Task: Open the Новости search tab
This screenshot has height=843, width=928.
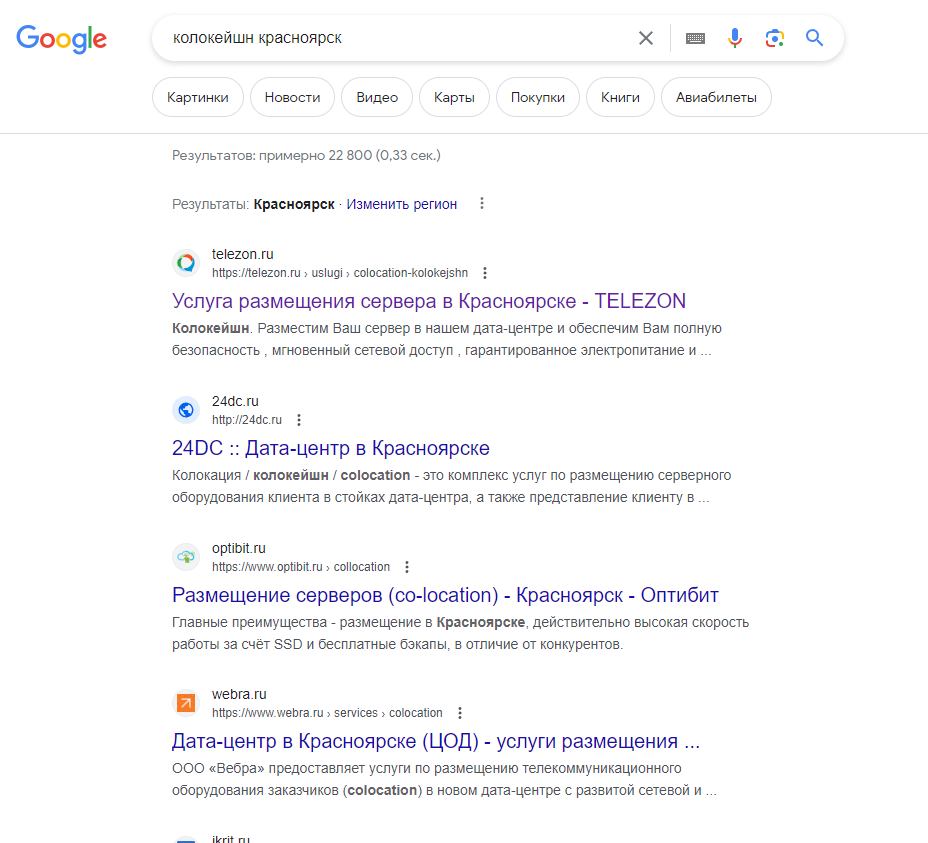Action: [291, 97]
